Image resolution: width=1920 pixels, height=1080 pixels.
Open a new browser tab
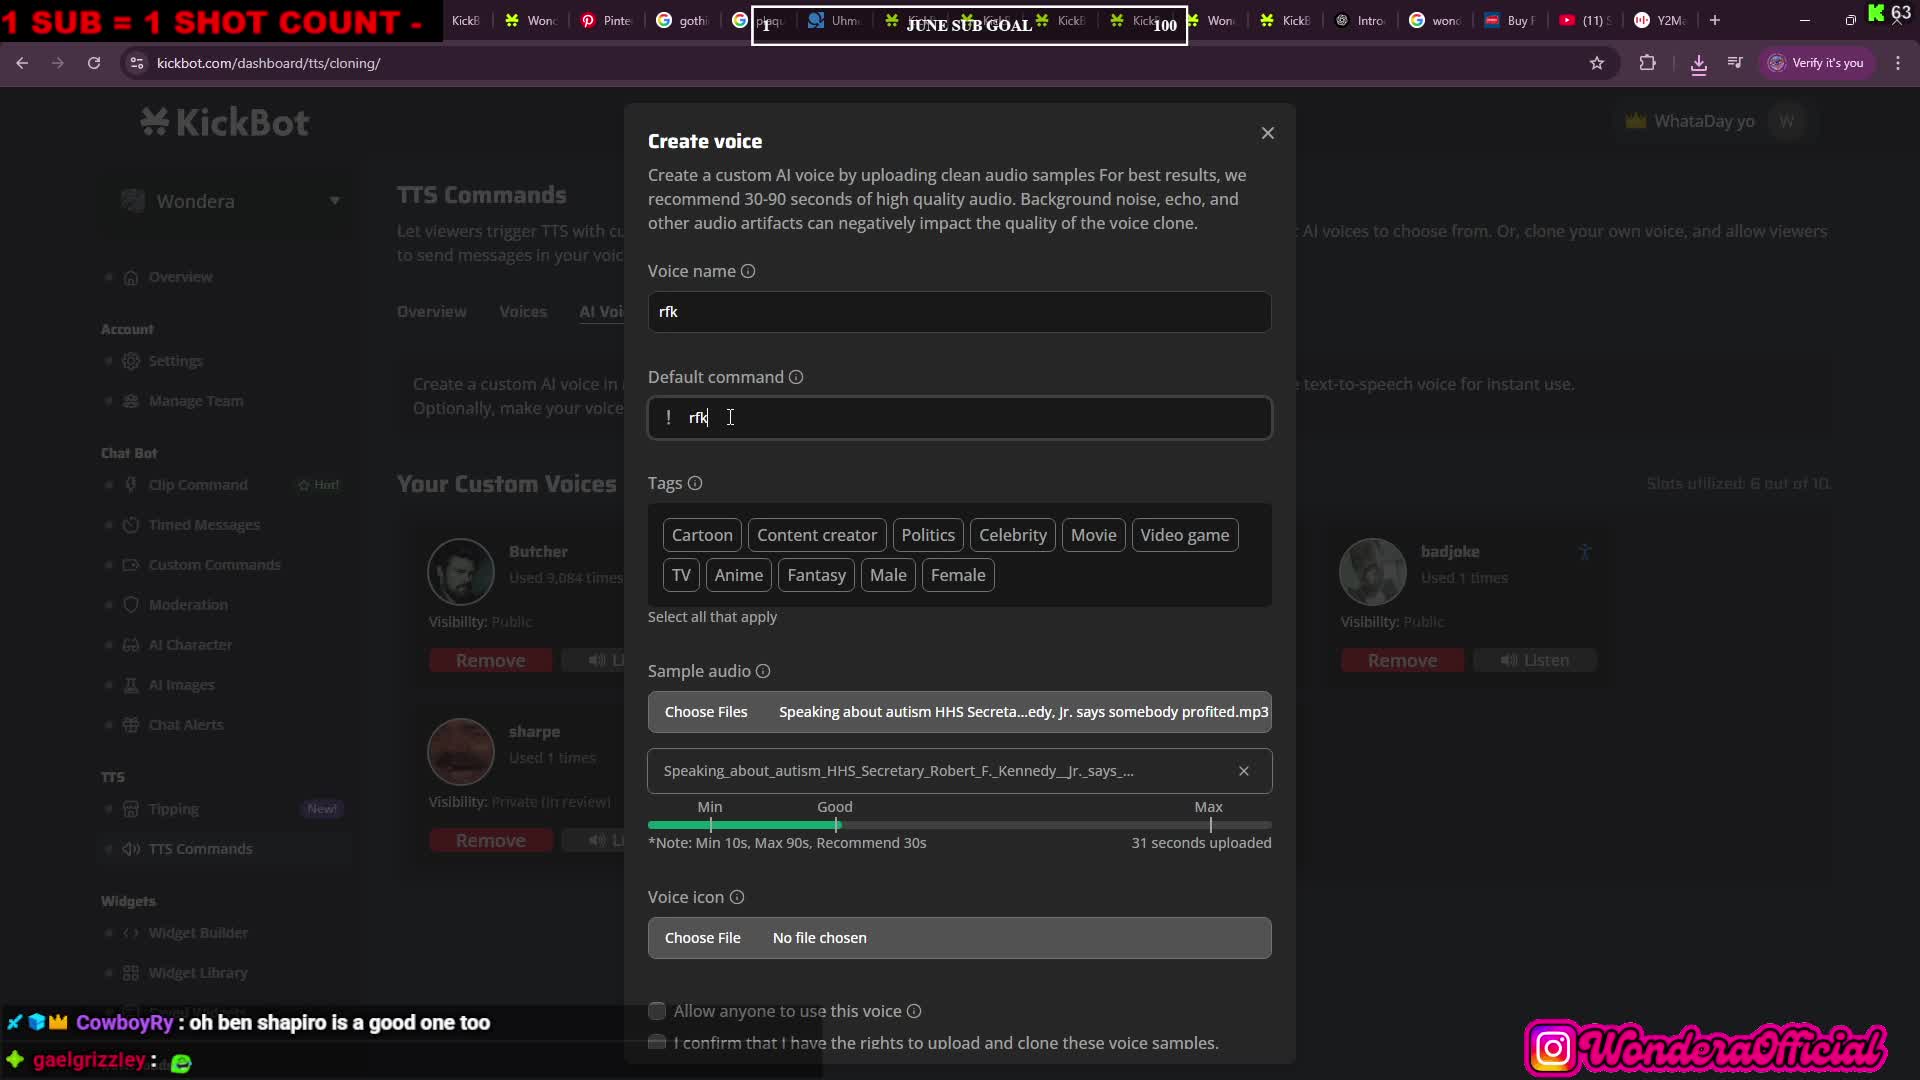click(1715, 20)
